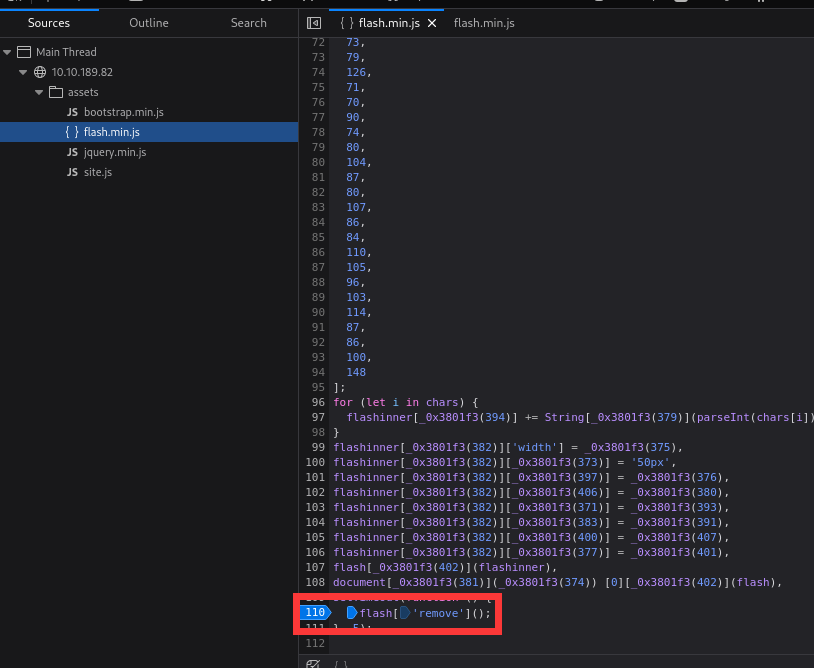Click the JS icon beside jquery.min.js
Viewport: 814px width, 668px height.
[72, 152]
